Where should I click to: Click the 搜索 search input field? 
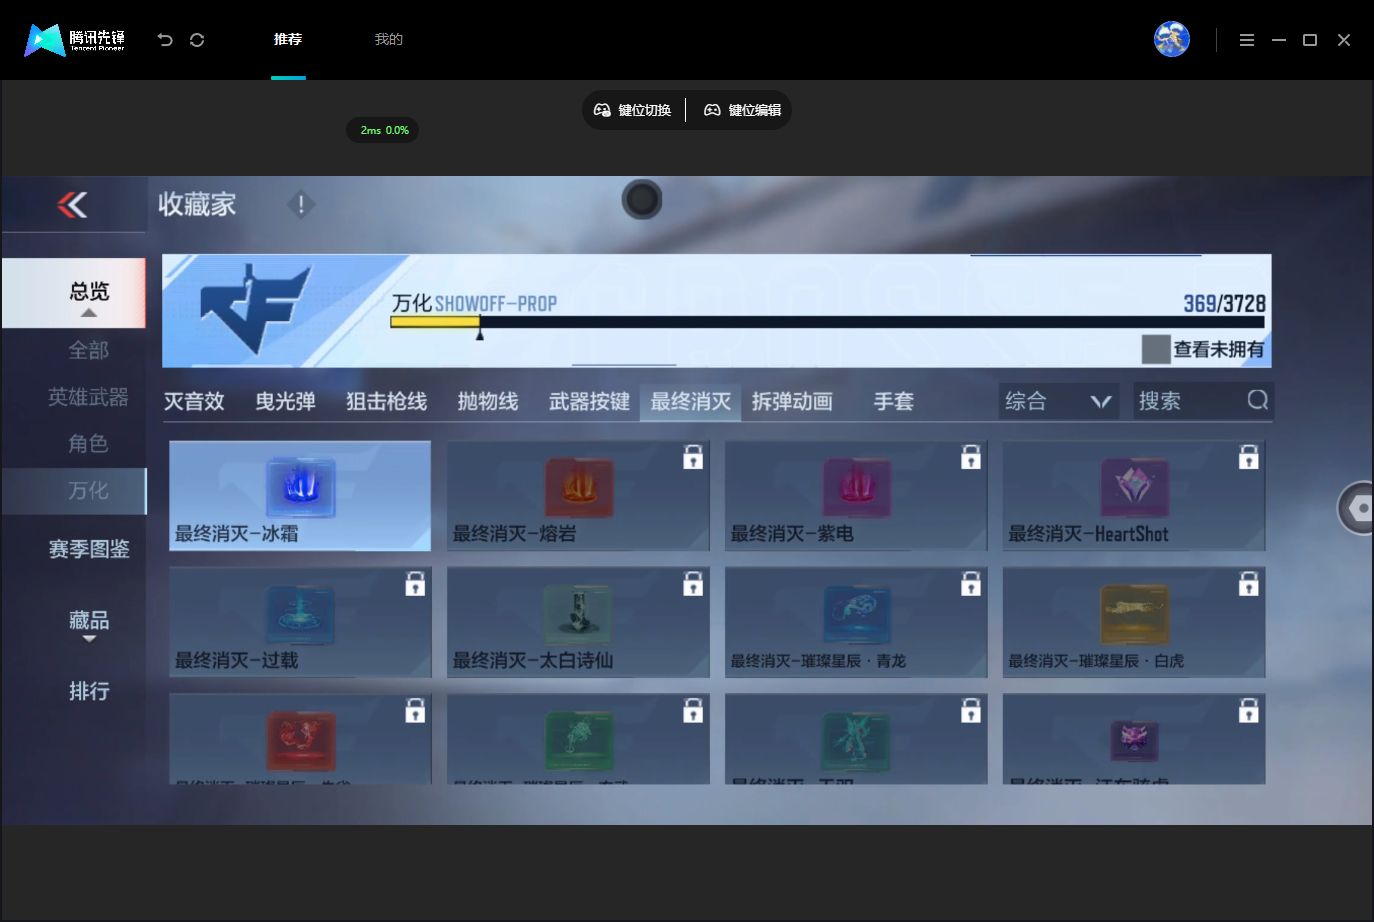point(1203,401)
